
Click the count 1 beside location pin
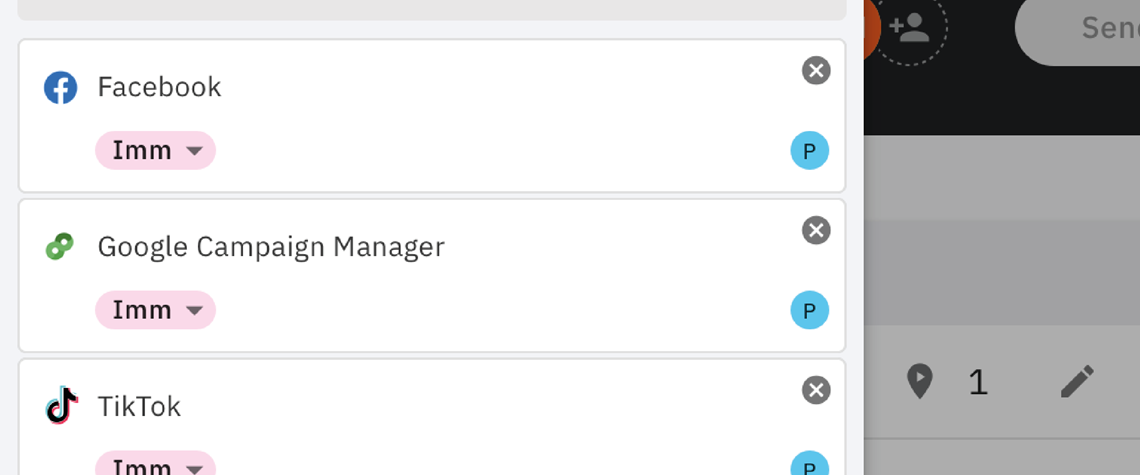tap(979, 382)
